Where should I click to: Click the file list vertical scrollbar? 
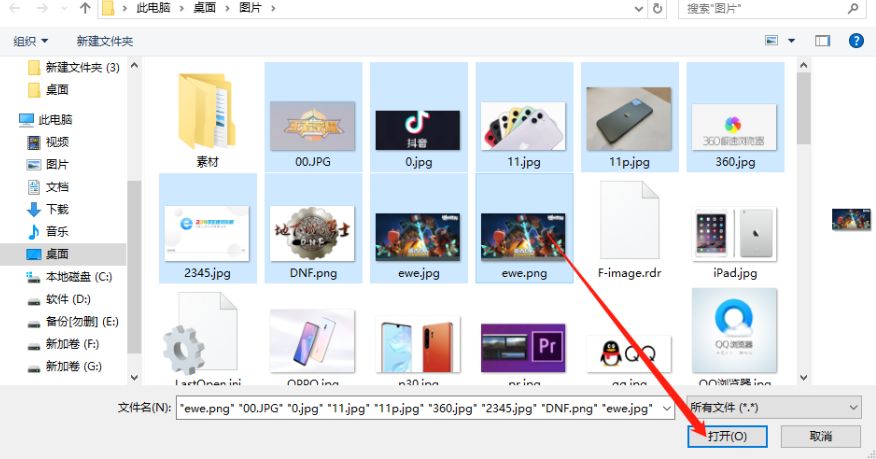click(803, 221)
